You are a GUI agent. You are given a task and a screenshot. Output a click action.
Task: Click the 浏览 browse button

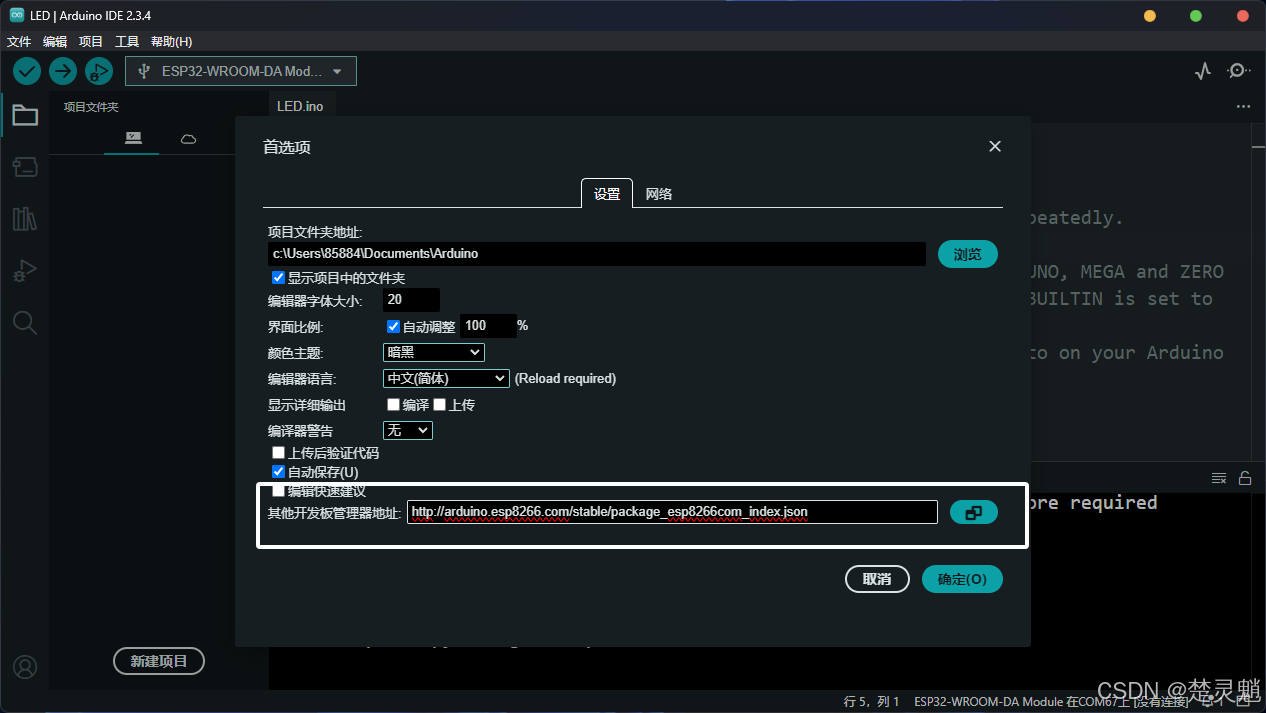click(968, 254)
